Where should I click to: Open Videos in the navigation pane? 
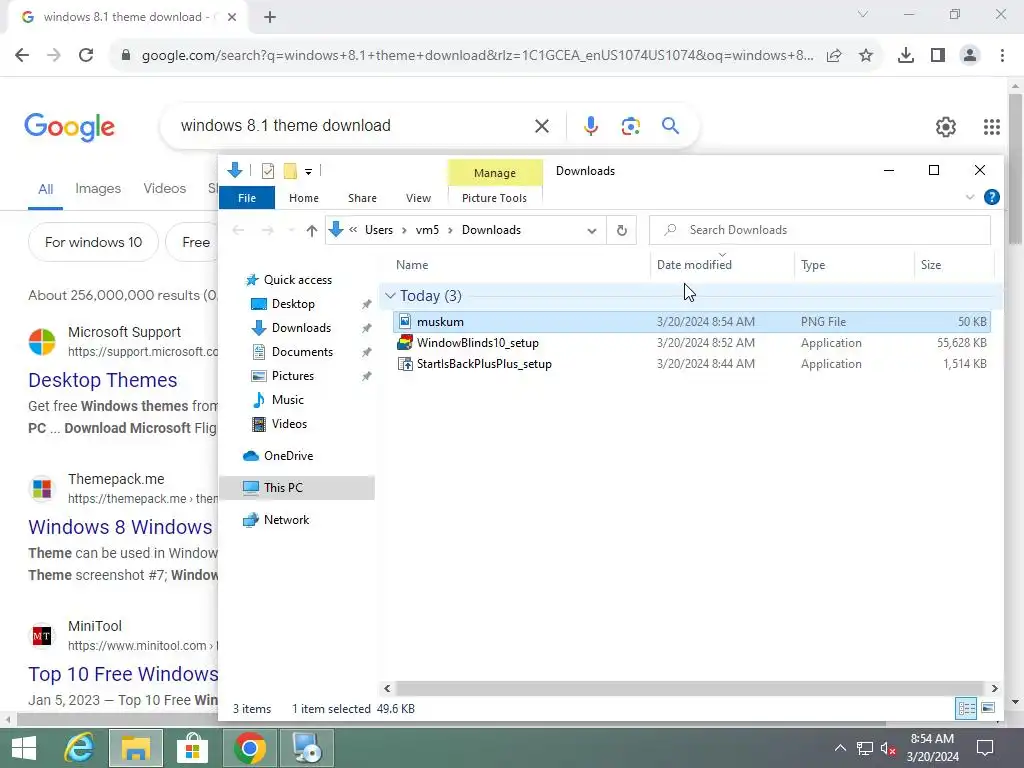click(x=289, y=424)
